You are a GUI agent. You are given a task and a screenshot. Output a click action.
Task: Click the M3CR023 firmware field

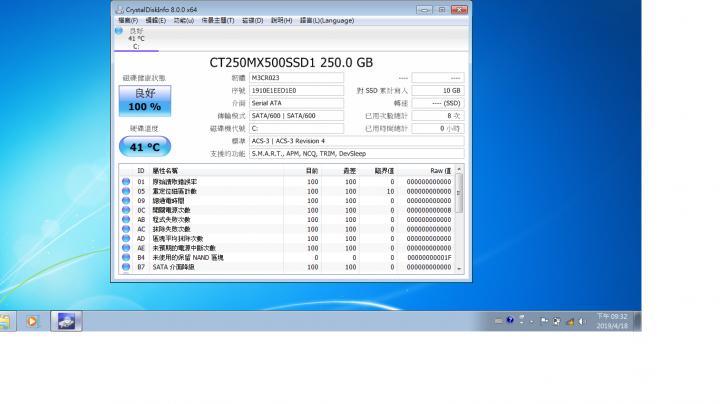click(296, 78)
